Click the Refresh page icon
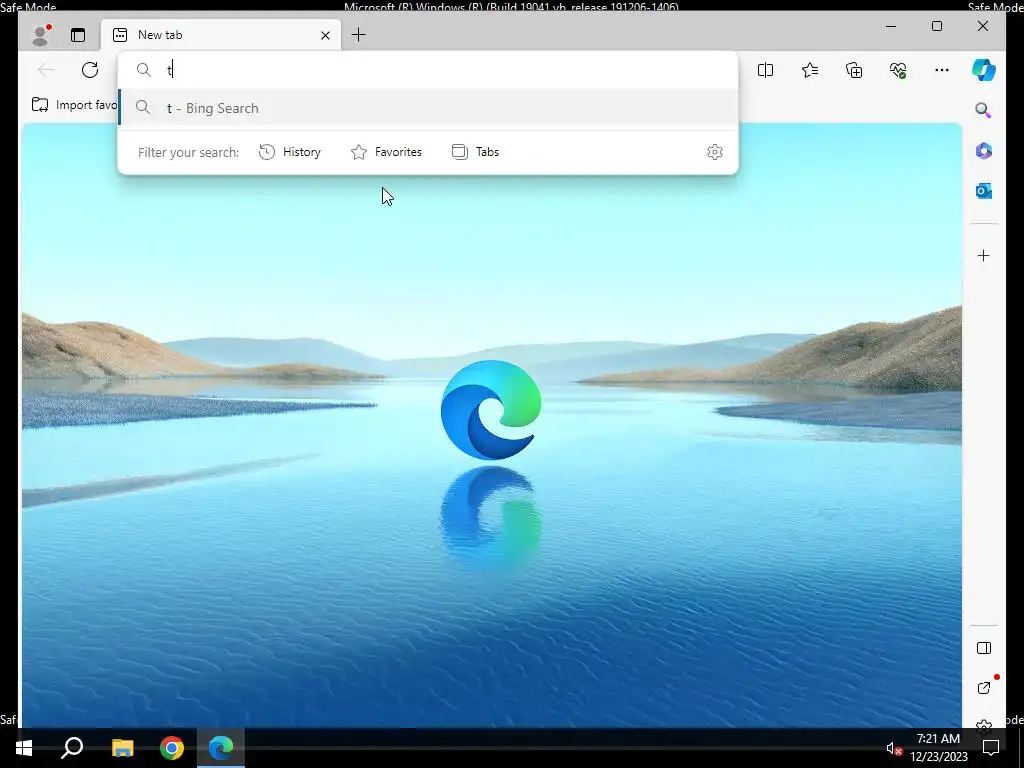The image size is (1024, 768). point(90,70)
